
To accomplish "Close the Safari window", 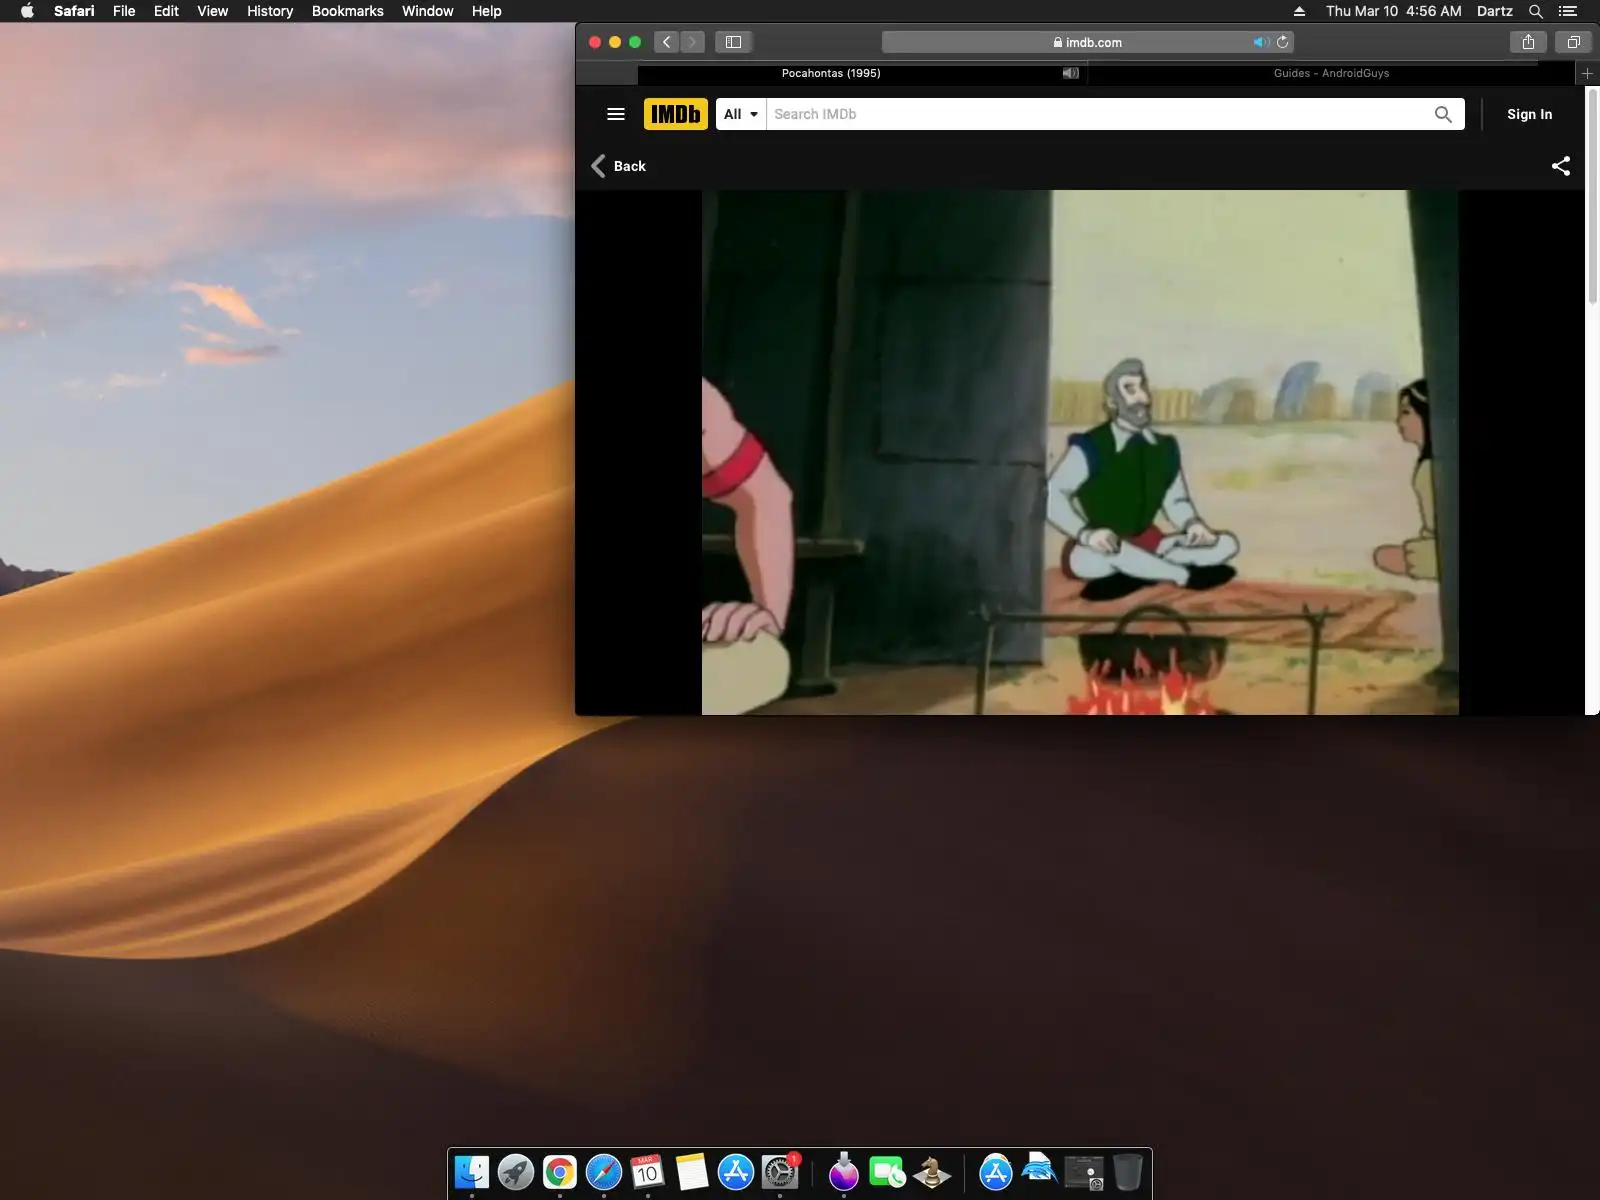I will click(595, 42).
